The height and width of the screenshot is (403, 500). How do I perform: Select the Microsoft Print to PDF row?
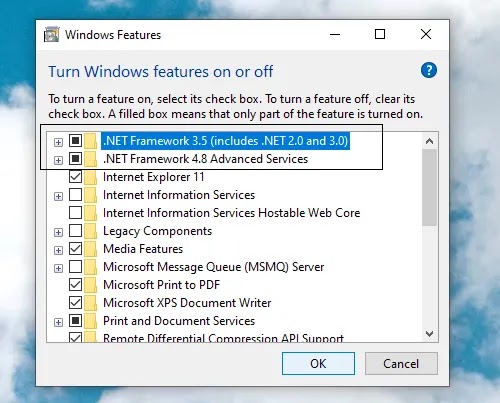coord(162,285)
